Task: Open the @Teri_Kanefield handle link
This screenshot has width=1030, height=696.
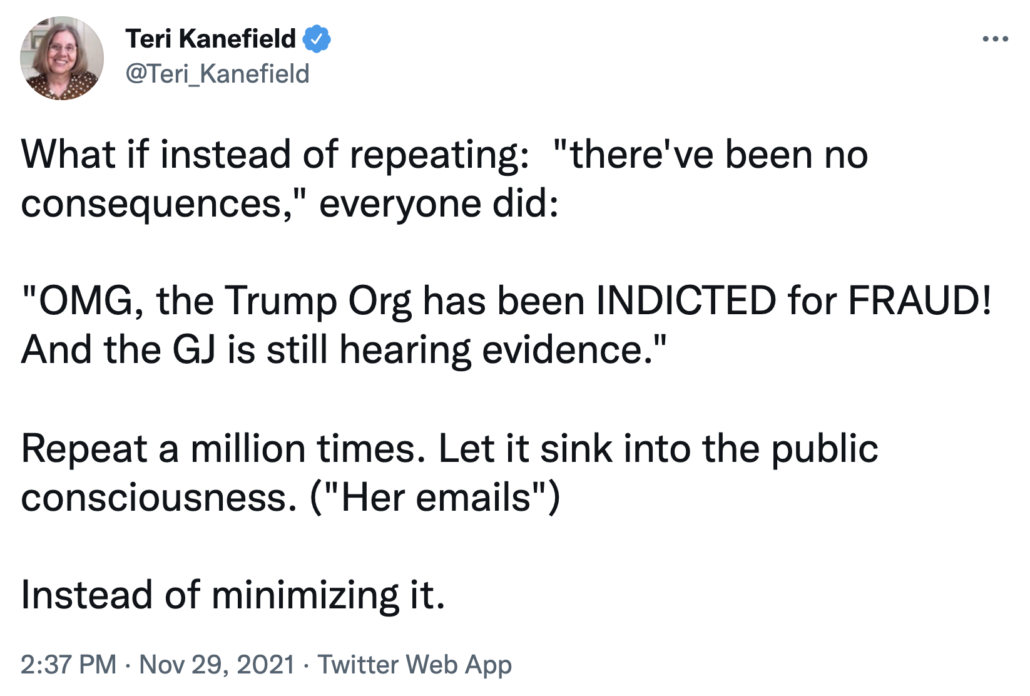Action: 217,74
